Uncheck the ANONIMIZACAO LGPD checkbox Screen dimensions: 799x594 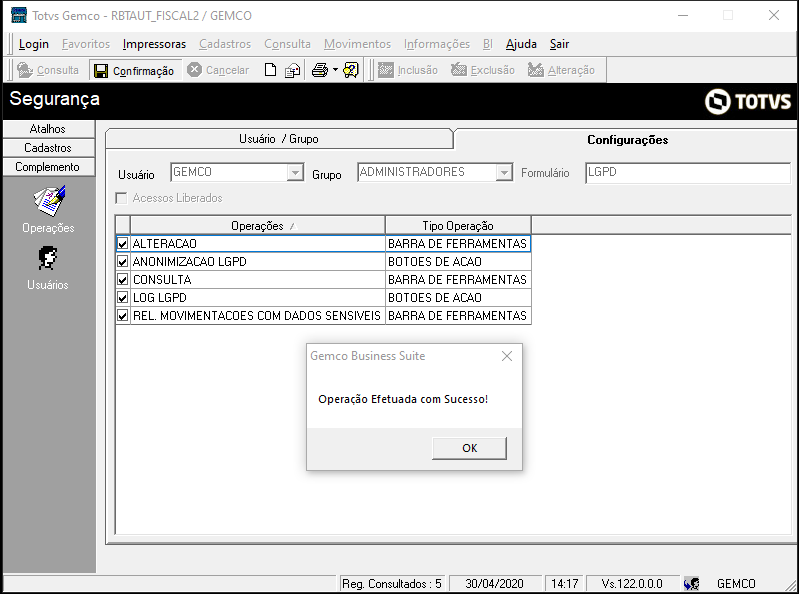[x=122, y=262]
